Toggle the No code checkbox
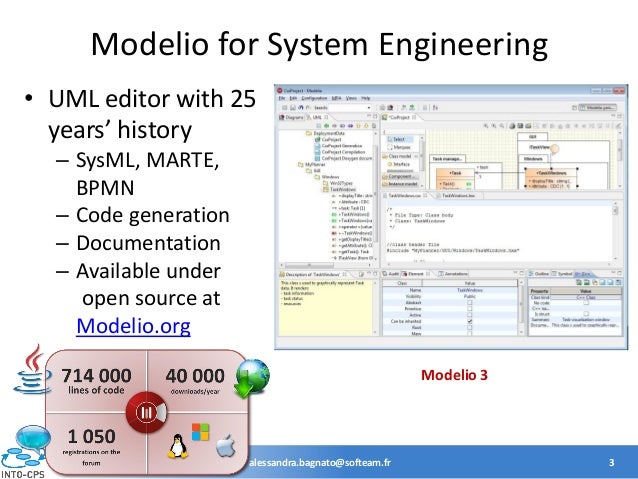The height and width of the screenshot is (479, 638). pos(586,303)
